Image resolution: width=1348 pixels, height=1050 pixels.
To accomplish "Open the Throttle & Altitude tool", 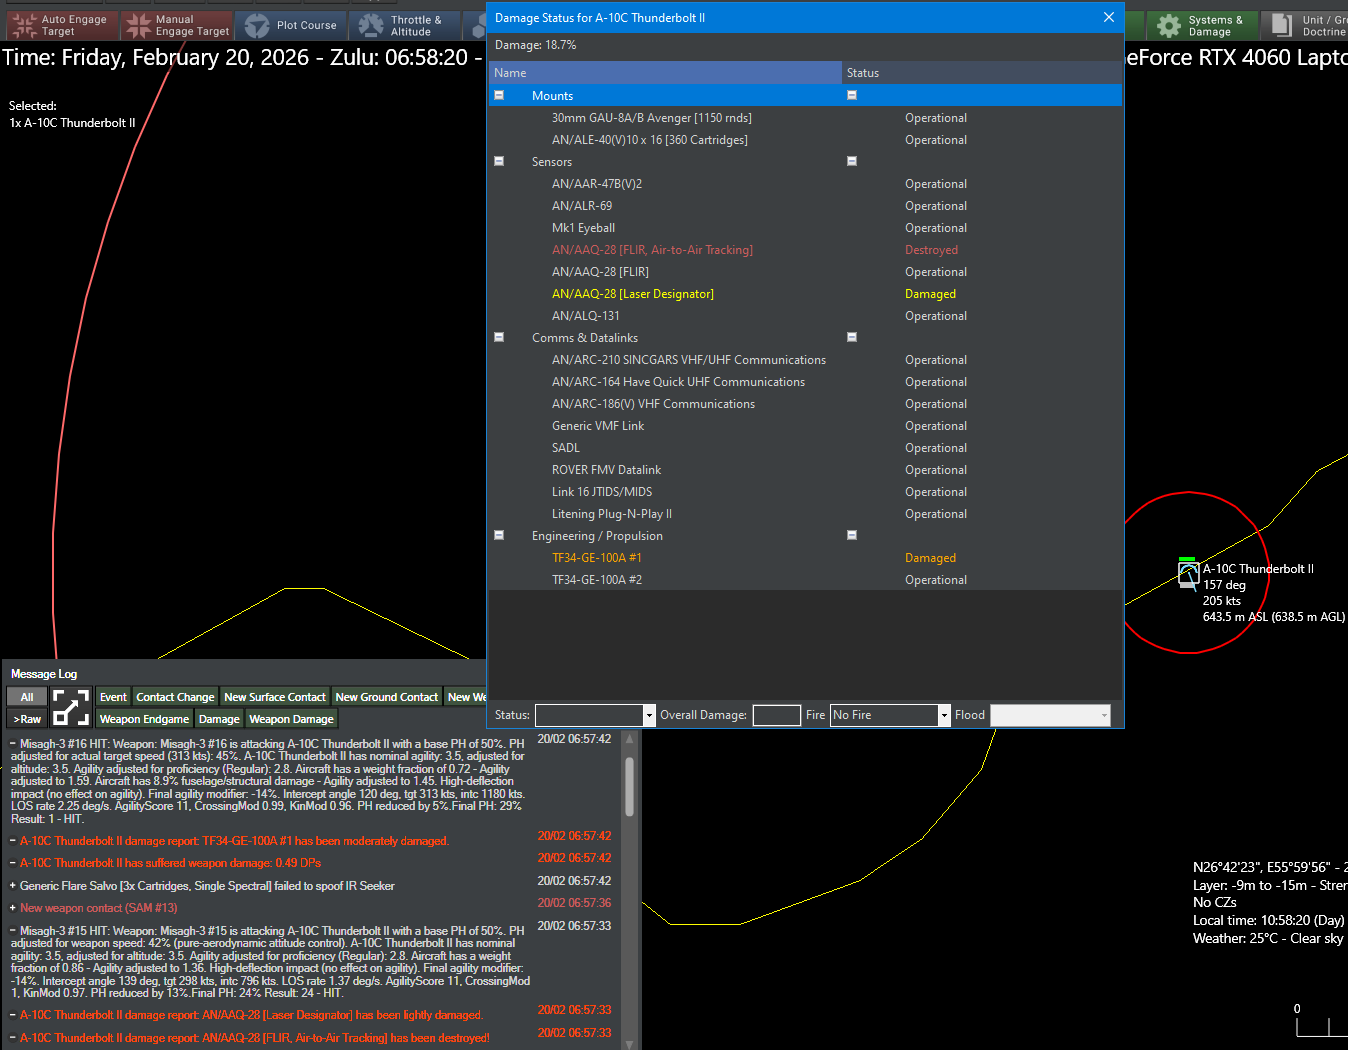I will point(404,25).
